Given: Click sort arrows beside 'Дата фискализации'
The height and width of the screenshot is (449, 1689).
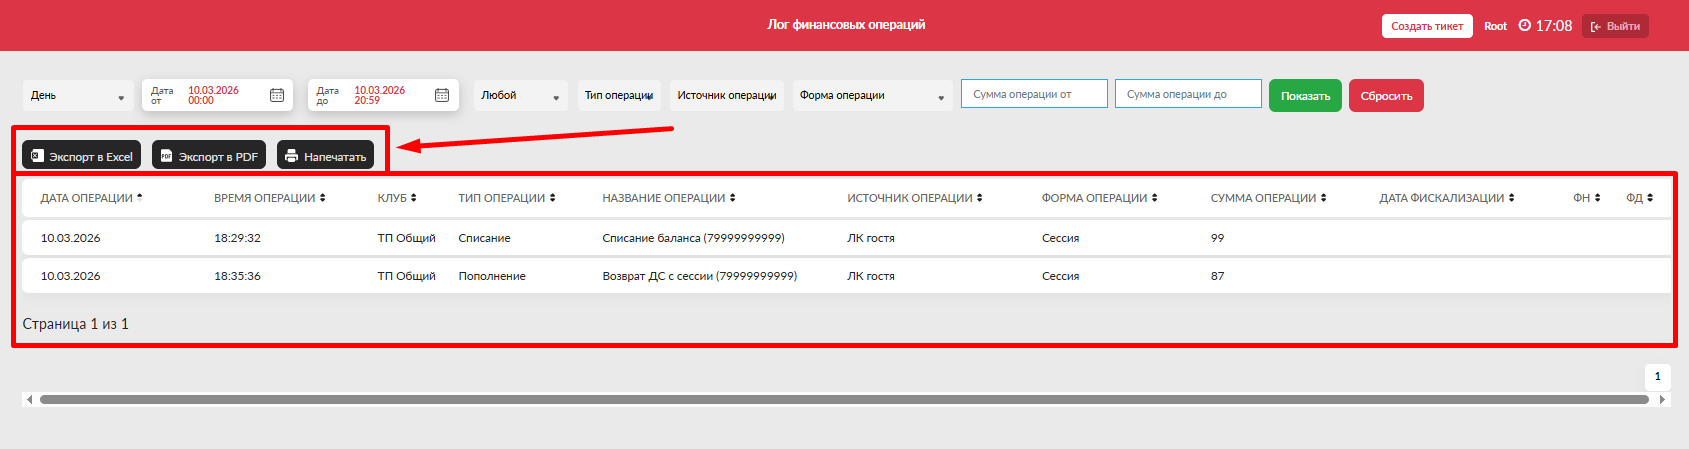Looking at the screenshot, I should (1511, 198).
